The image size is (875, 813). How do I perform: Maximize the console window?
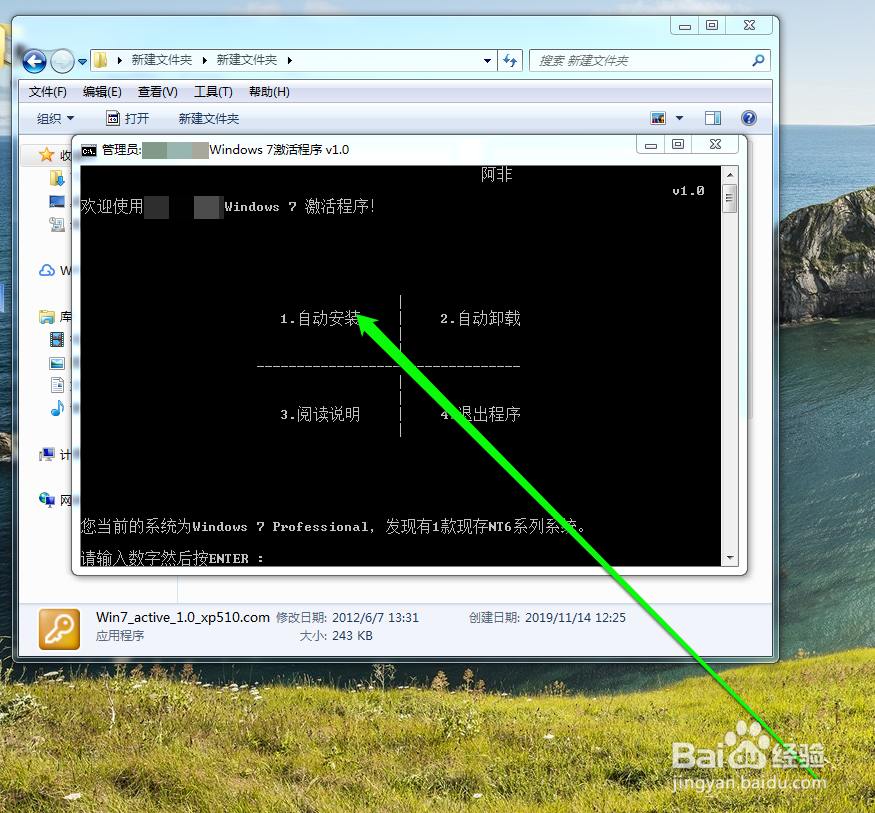678,145
